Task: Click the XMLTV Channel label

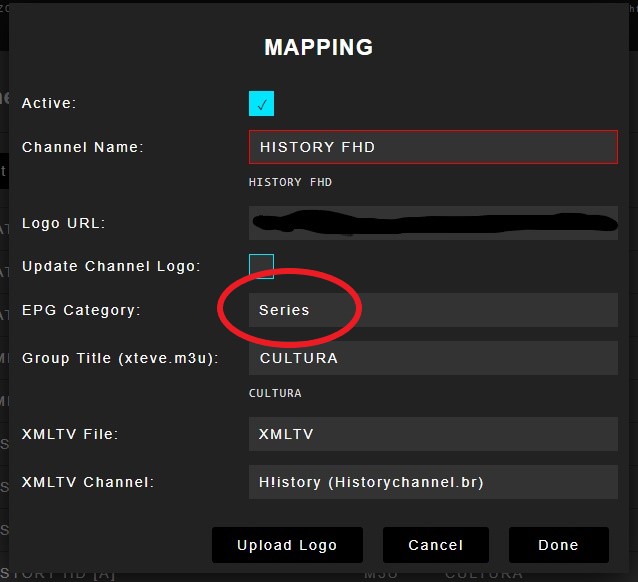Action: pyautogui.click(x=88, y=482)
